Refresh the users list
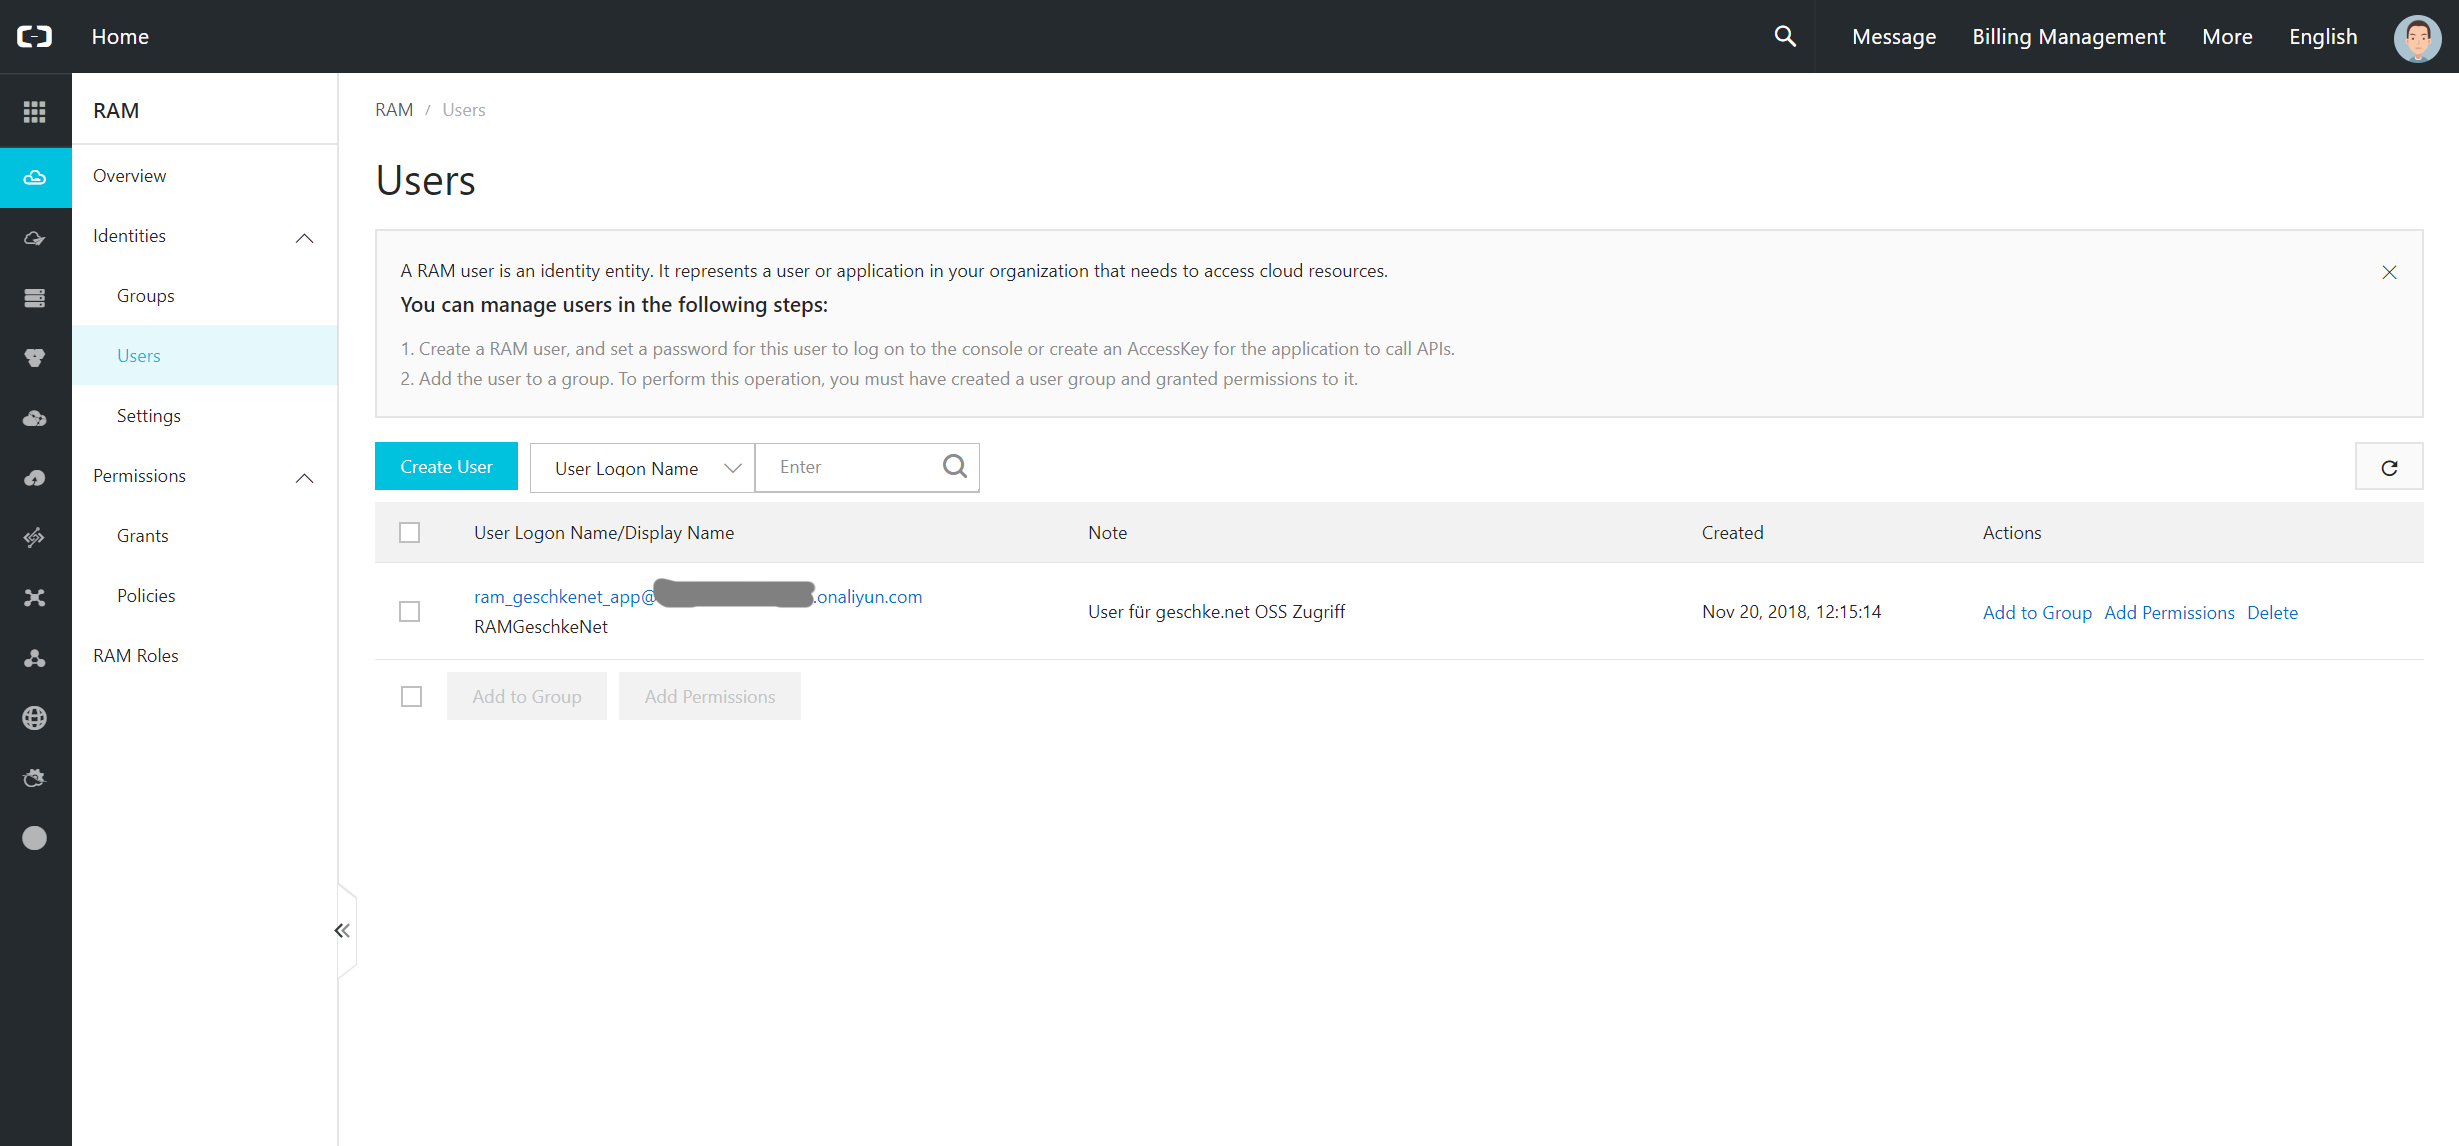The image size is (2459, 1146). [x=2389, y=467]
